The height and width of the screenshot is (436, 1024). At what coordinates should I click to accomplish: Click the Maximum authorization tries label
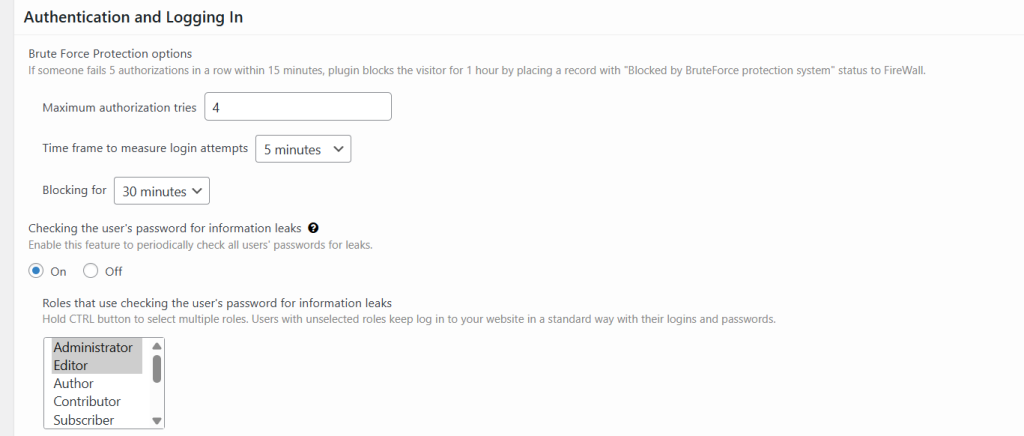(119, 107)
